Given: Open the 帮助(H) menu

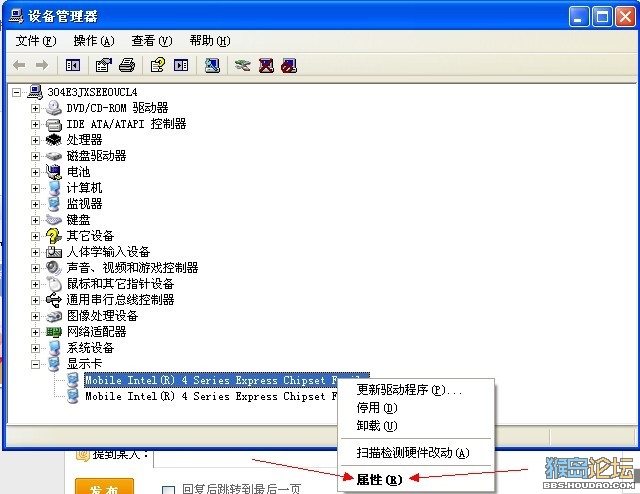Looking at the screenshot, I should pos(210,41).
